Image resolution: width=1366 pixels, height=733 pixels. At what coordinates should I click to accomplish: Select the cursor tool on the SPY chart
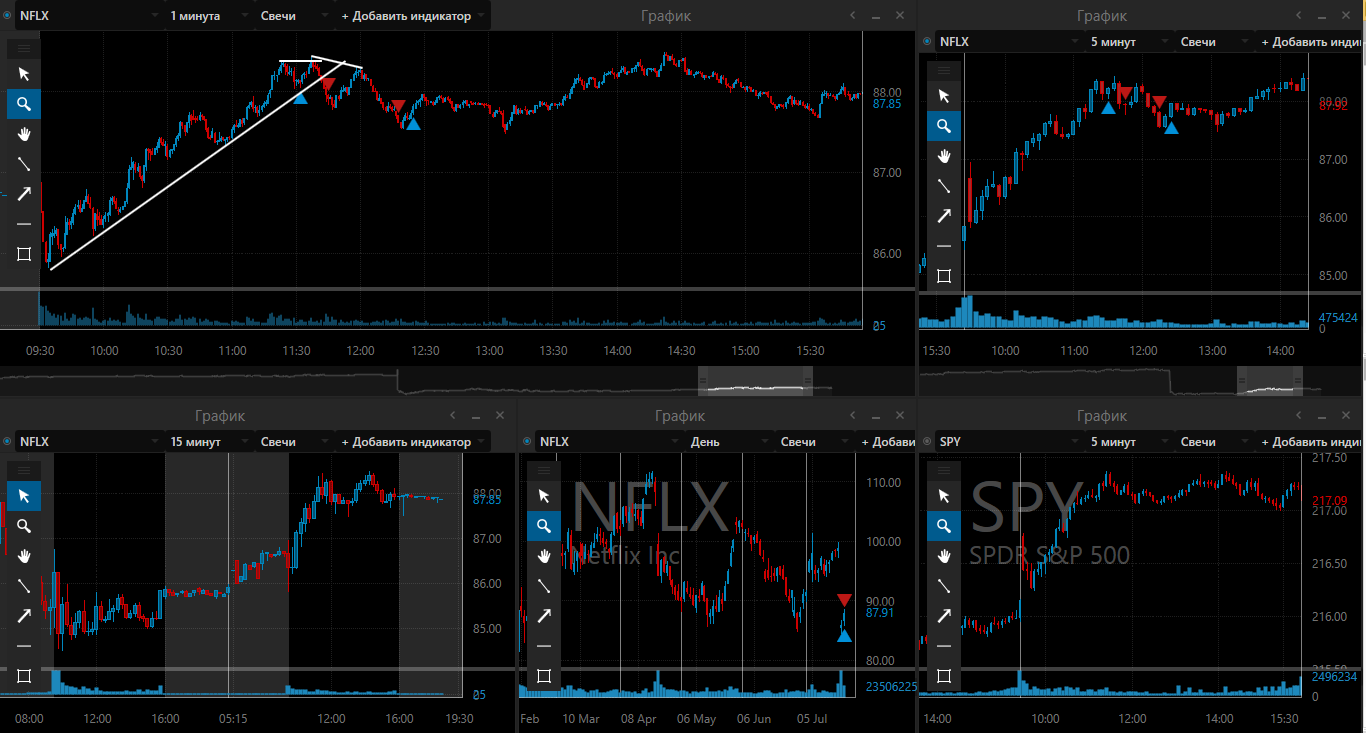[944, 496]
